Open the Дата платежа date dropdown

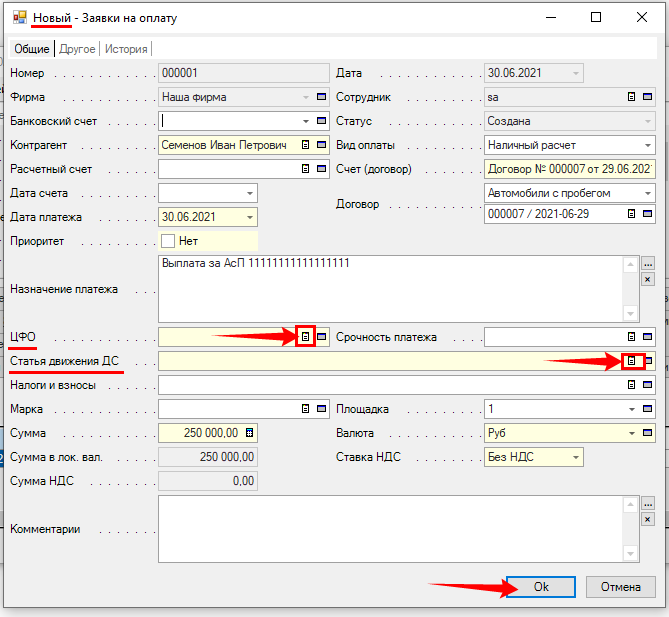[x=249, y=217]
